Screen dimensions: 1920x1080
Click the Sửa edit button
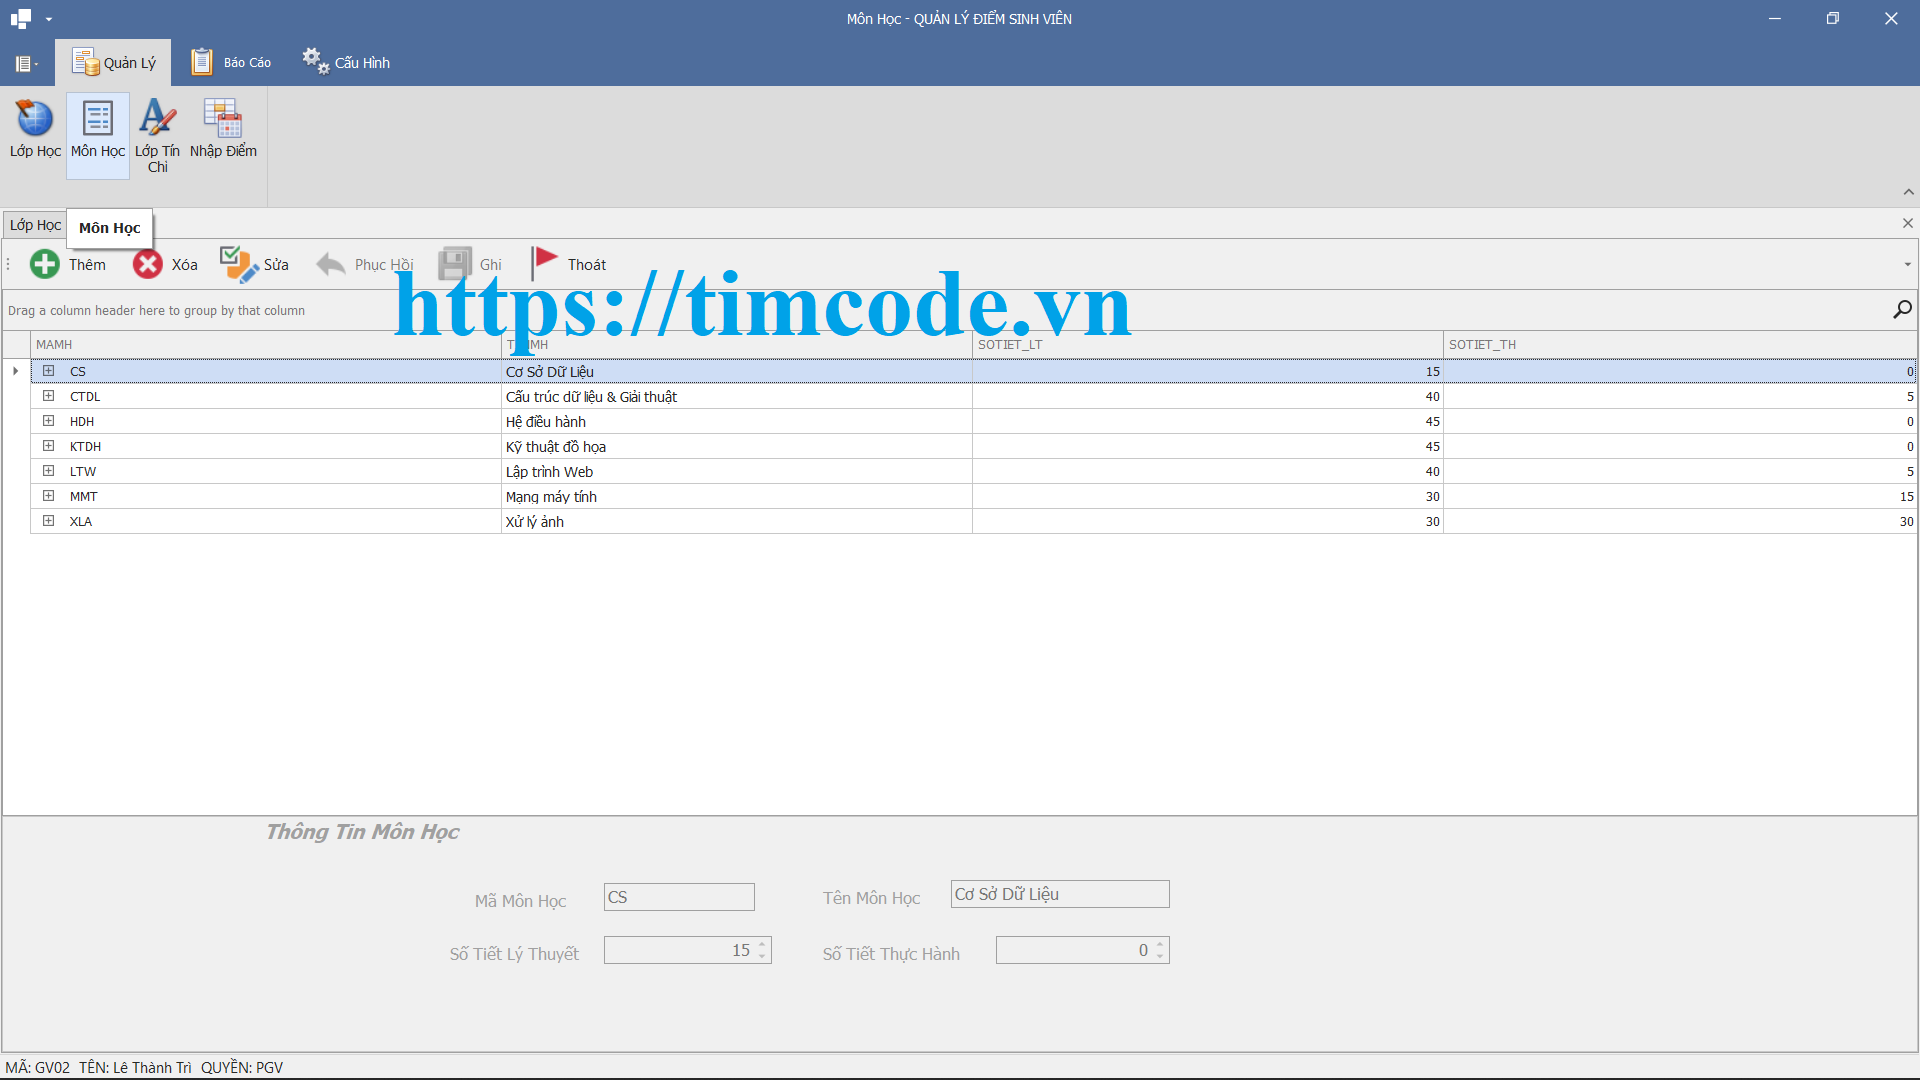(254, 264)
